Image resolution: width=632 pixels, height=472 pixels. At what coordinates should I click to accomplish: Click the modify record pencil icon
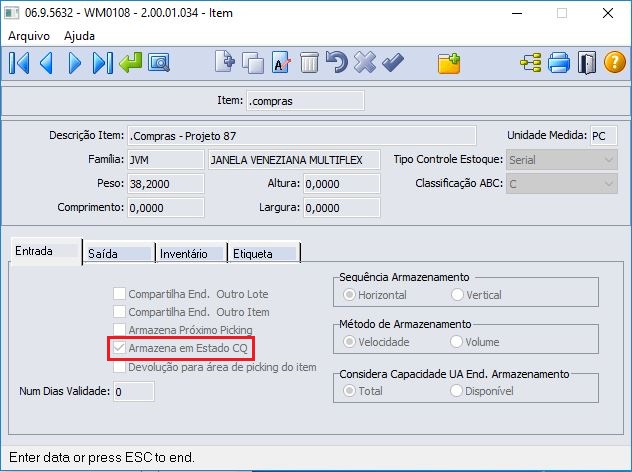click(x=281, y=62)
